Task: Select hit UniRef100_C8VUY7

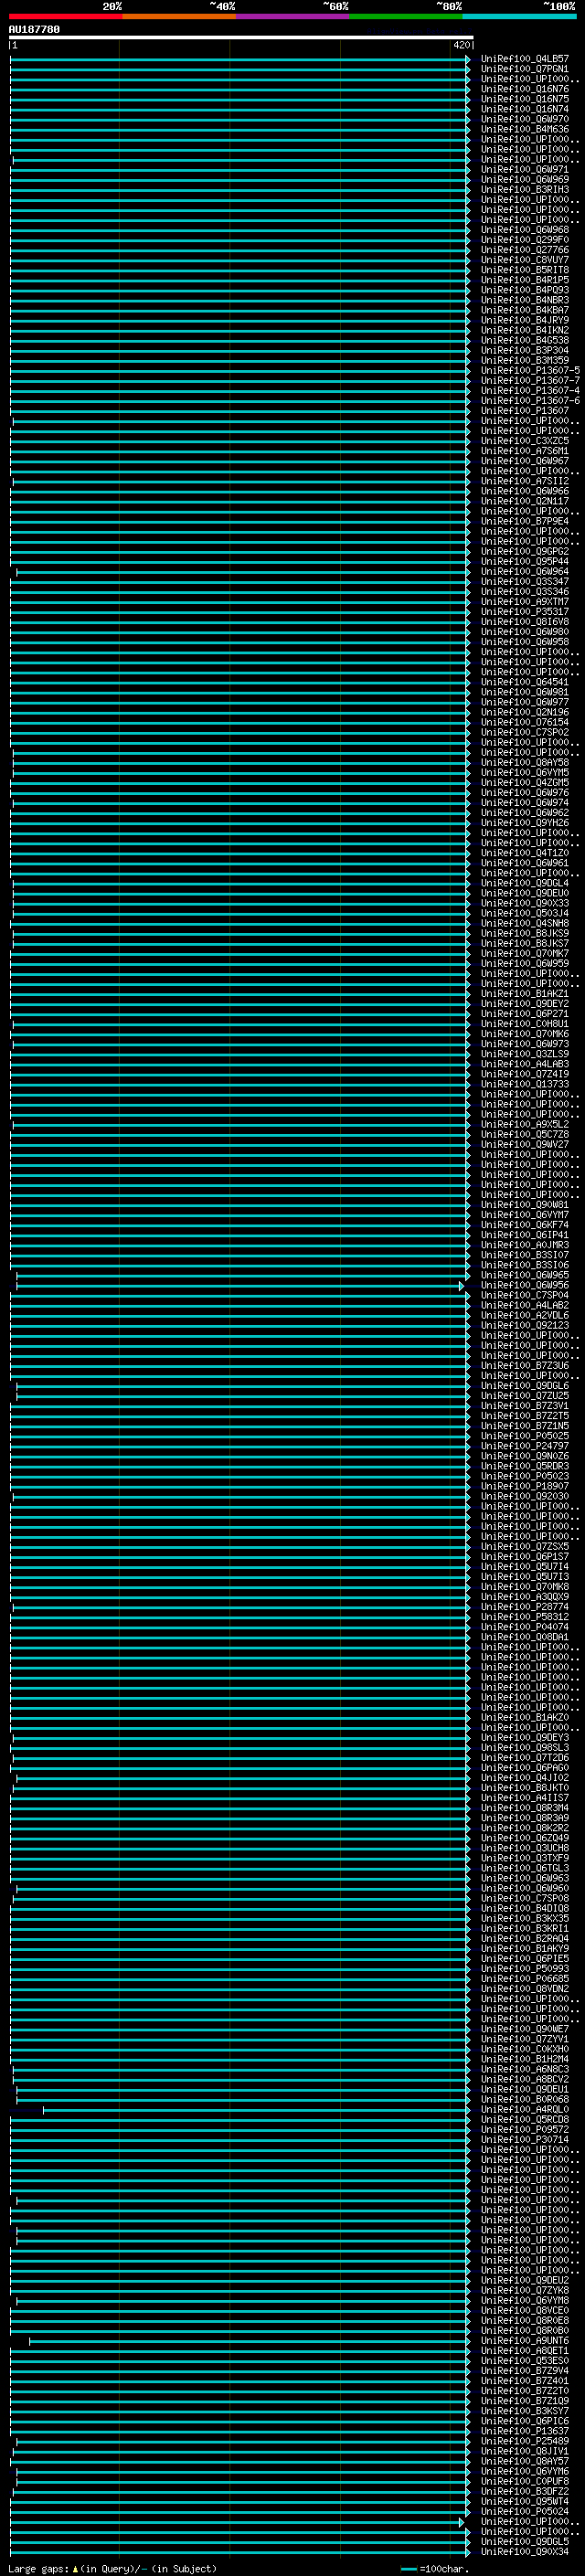Action: [525, 260]
